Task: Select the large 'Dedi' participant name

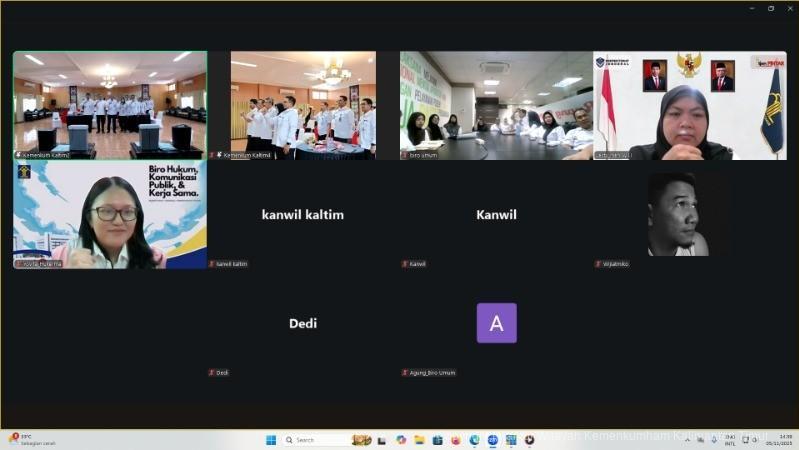Action: click(x=303, y=323)
